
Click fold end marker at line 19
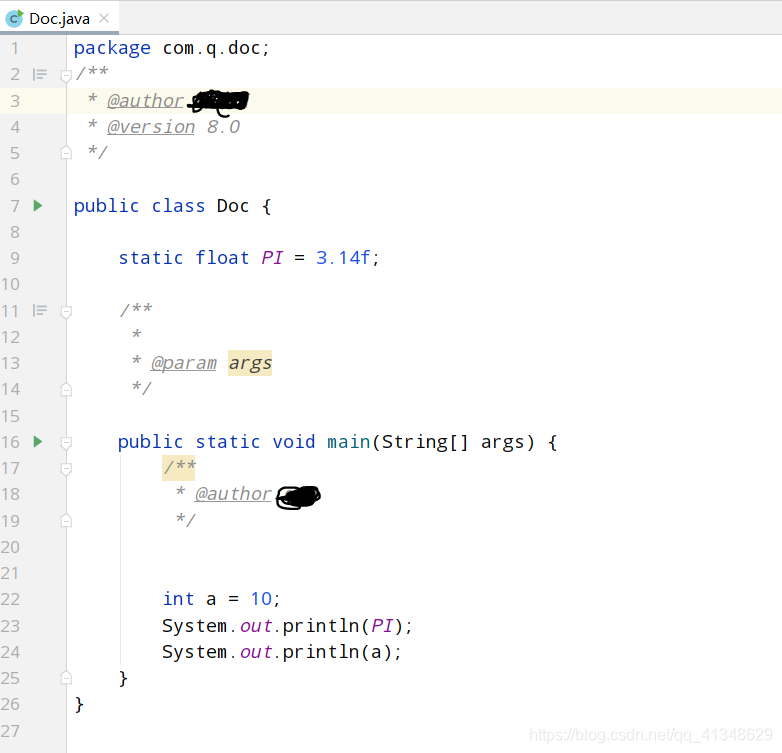pyautogui.click(x=66, y=521)
